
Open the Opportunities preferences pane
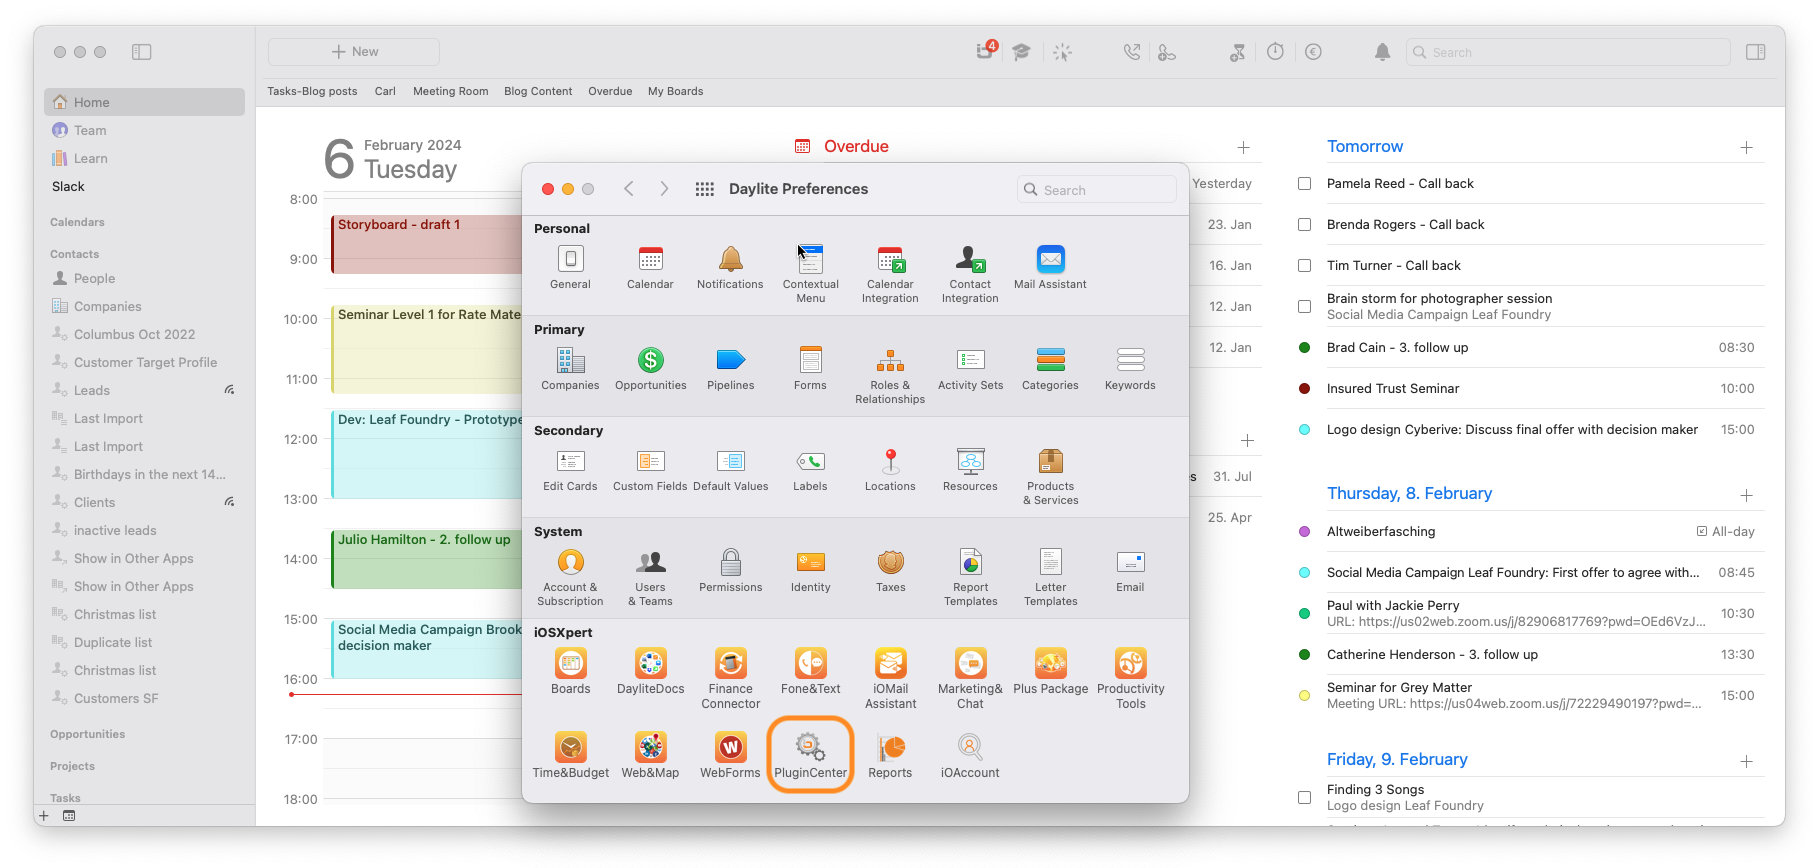[651, 368]
